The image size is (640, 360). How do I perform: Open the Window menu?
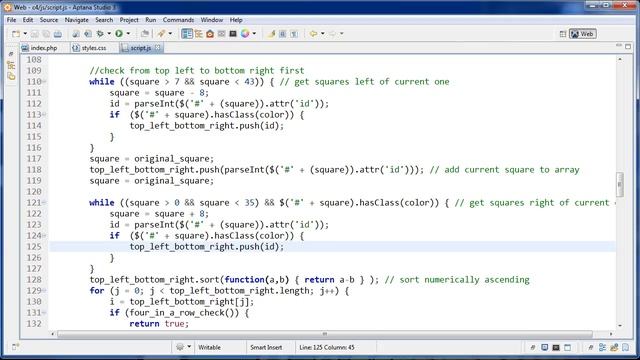coord(212,20)
